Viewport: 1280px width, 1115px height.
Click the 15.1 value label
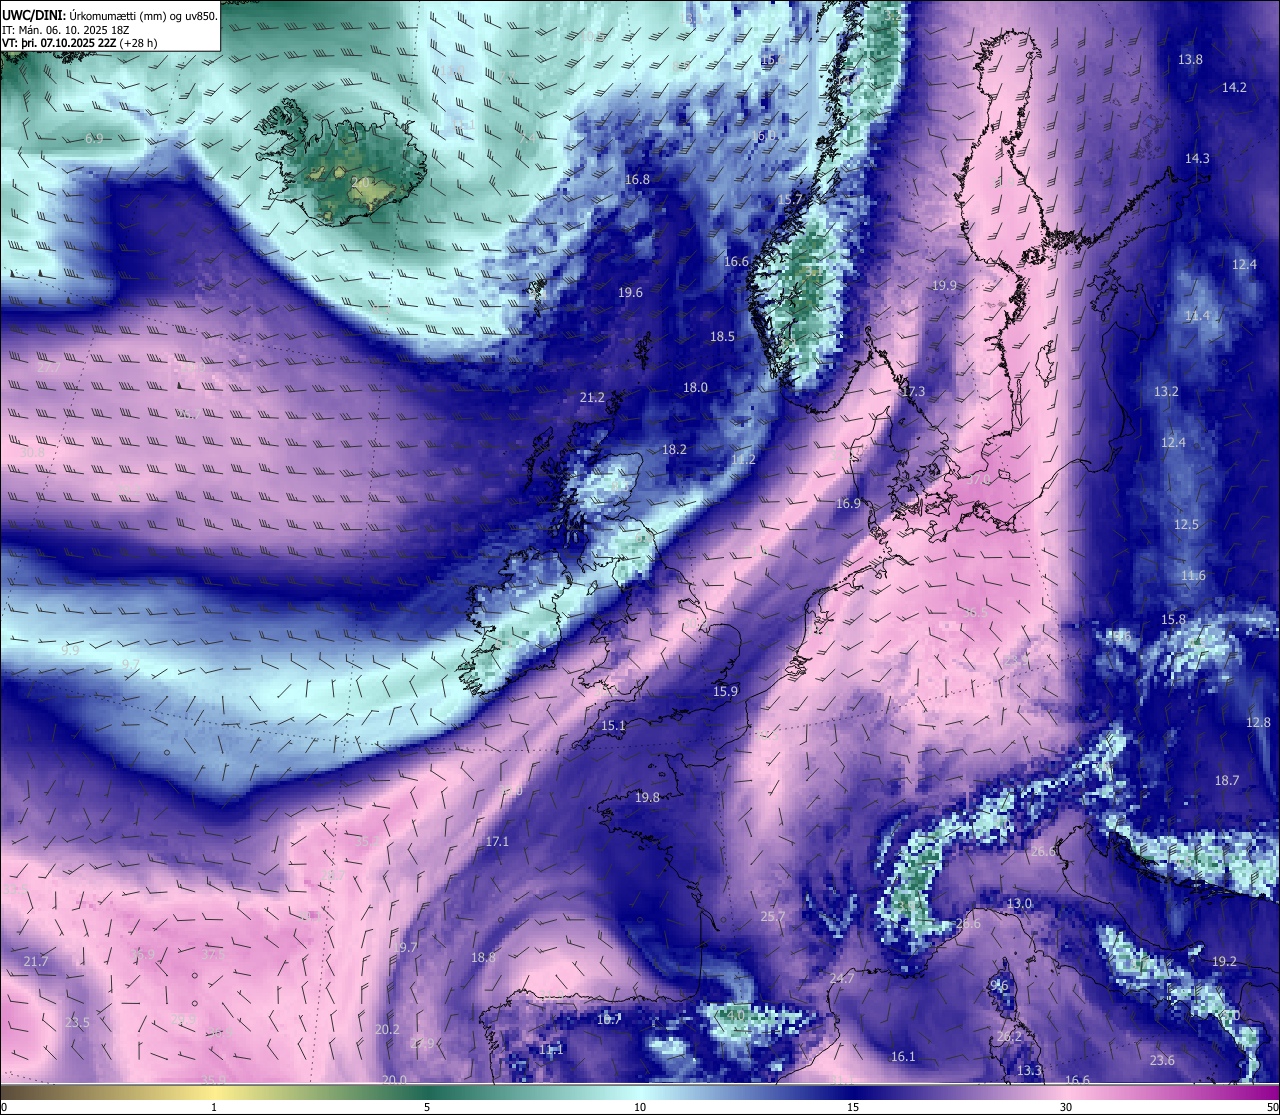[613, 726]
